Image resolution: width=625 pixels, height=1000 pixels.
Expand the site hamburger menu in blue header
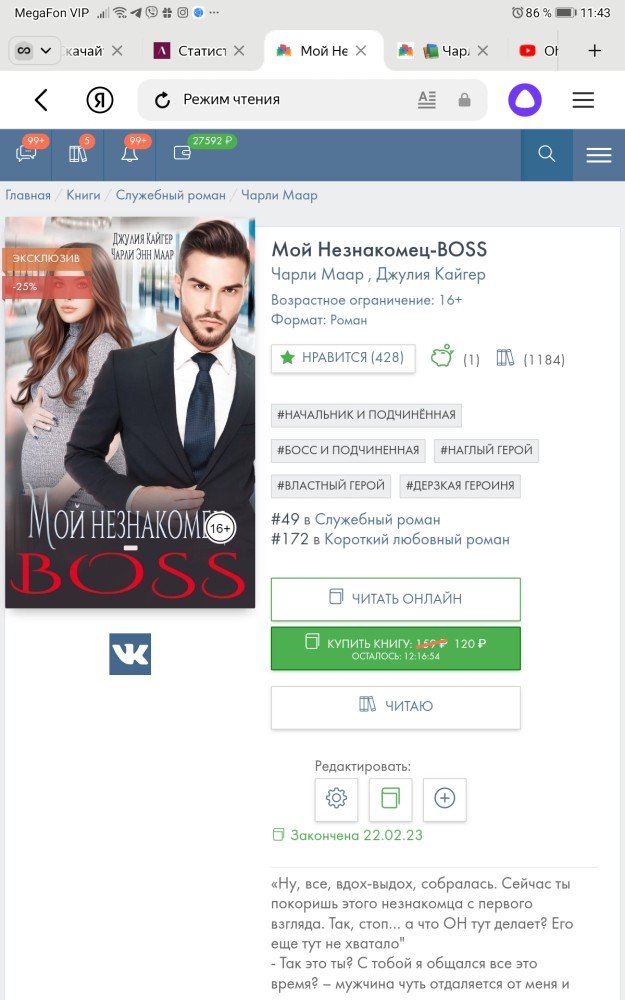(599, 155)
